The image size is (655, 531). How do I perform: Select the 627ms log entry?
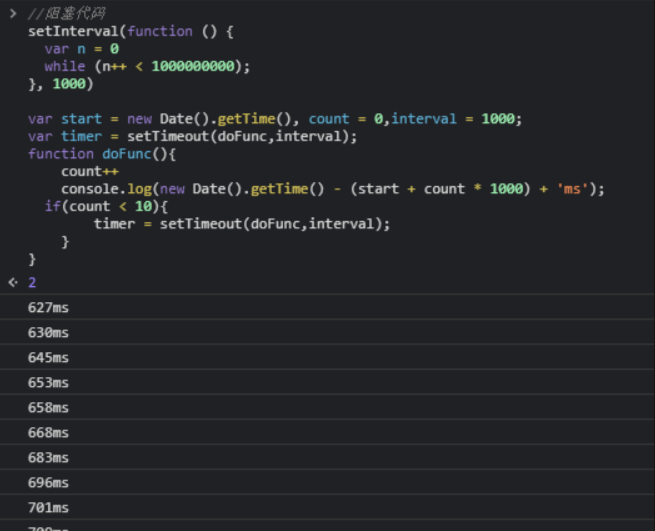(x=328, y=307)
